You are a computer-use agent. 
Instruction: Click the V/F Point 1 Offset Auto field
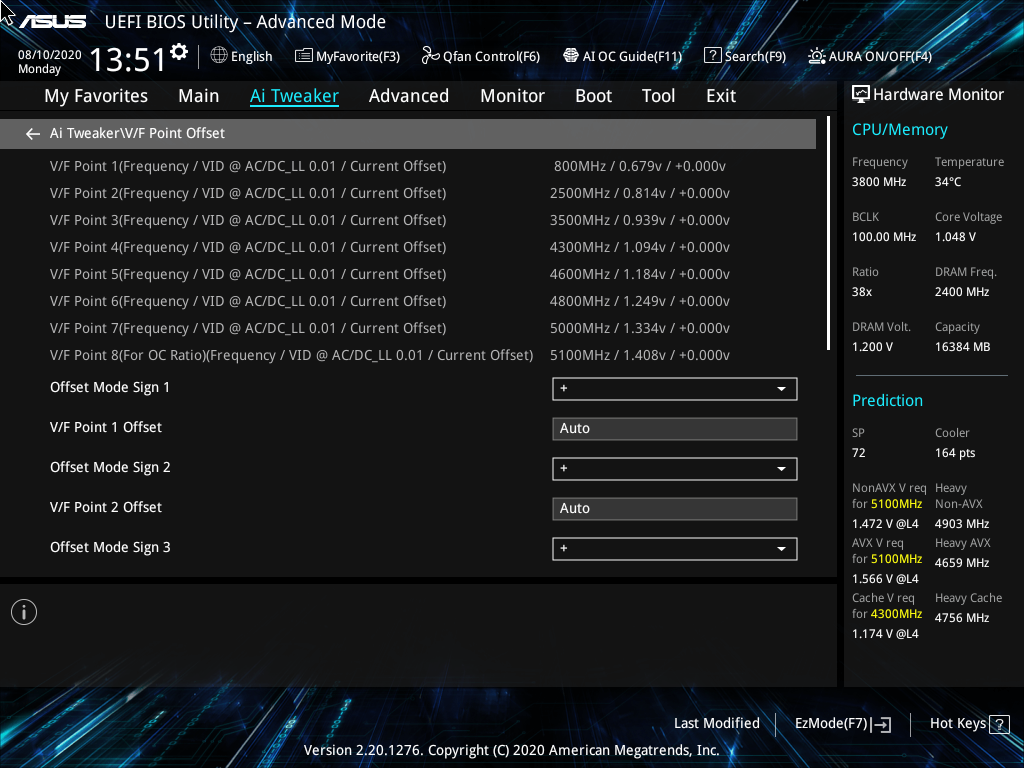[x=674, y=428]
